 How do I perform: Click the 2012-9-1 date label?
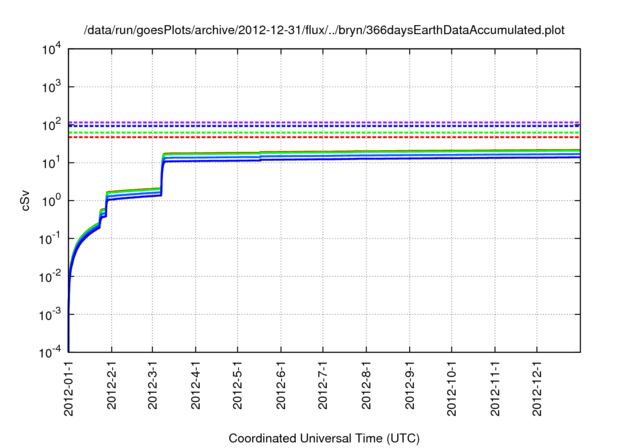[x=409, y=385]
